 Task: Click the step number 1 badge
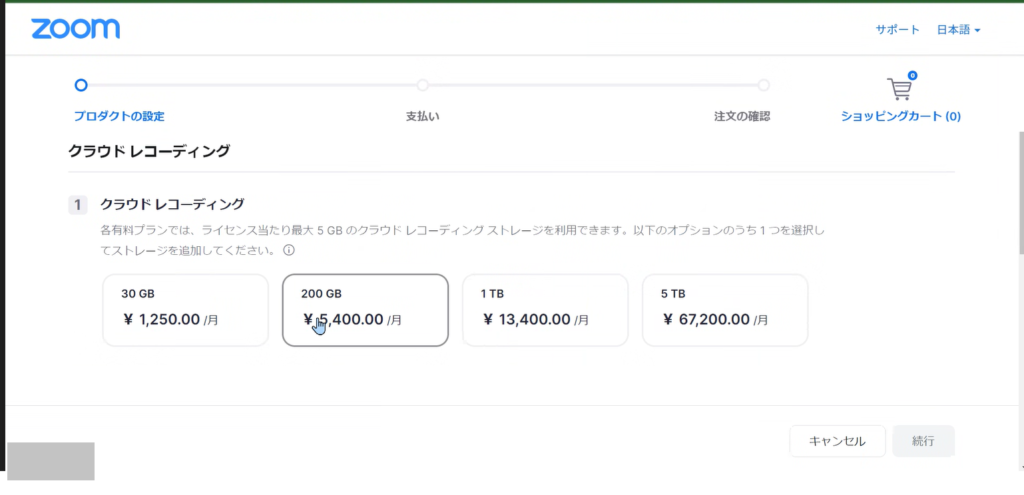click(78, 205)
